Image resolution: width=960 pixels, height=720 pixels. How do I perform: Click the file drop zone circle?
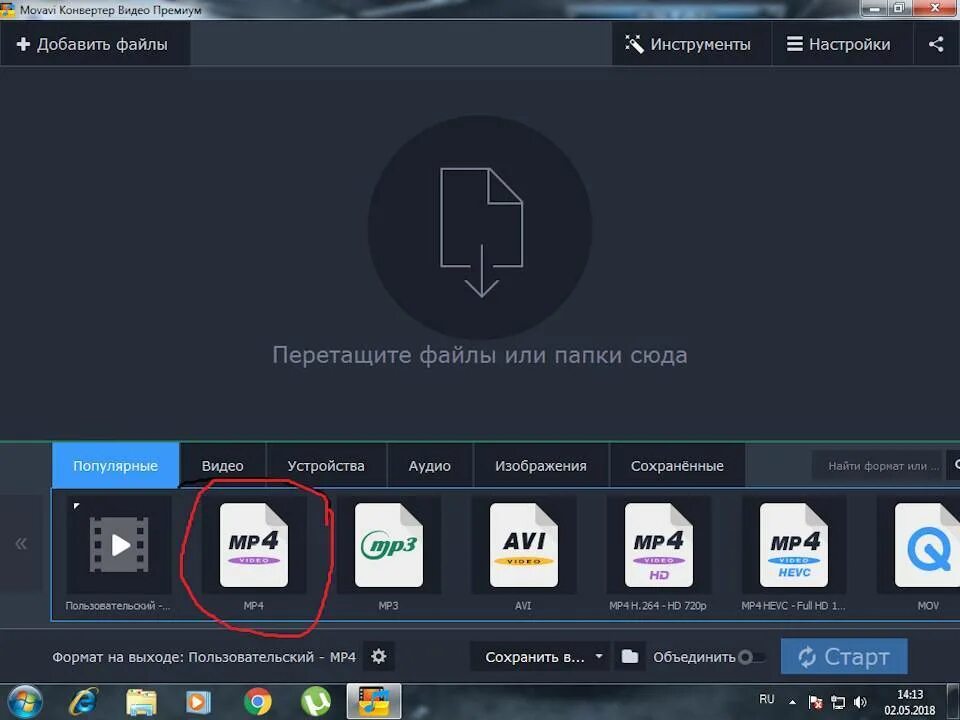(480, 227)
